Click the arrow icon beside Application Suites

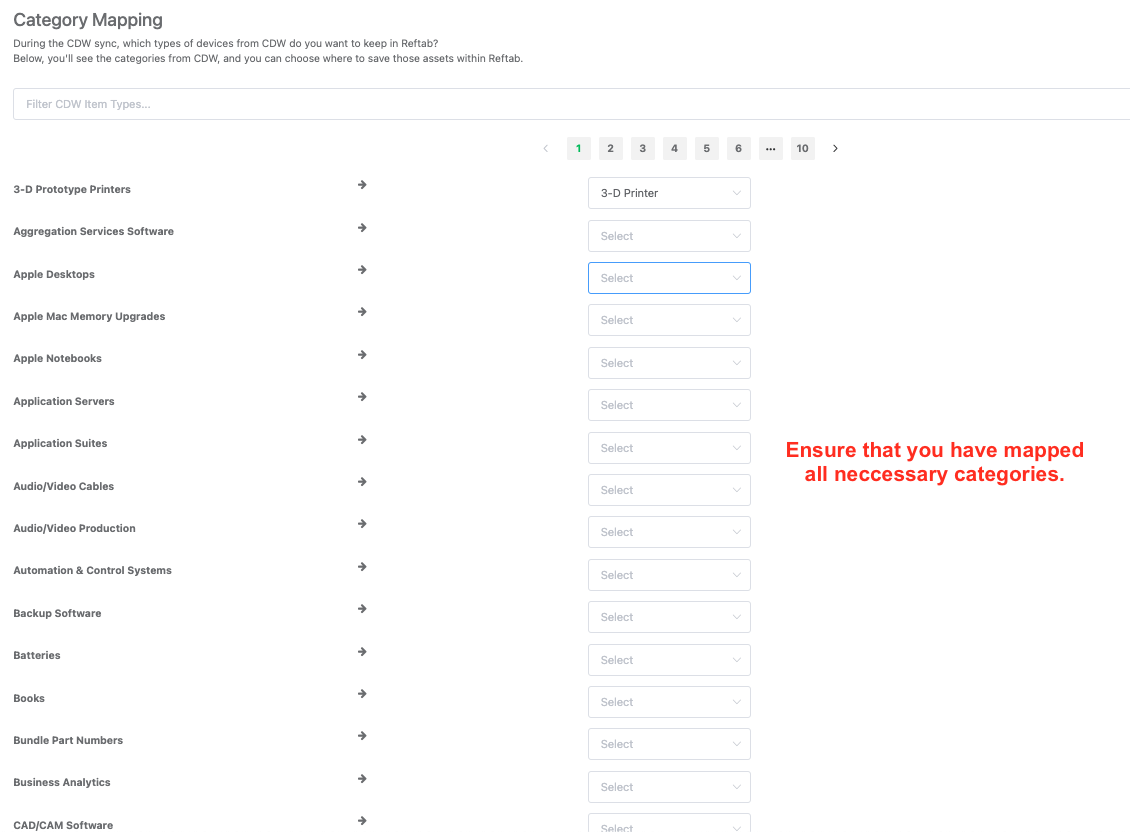(362, 440)
